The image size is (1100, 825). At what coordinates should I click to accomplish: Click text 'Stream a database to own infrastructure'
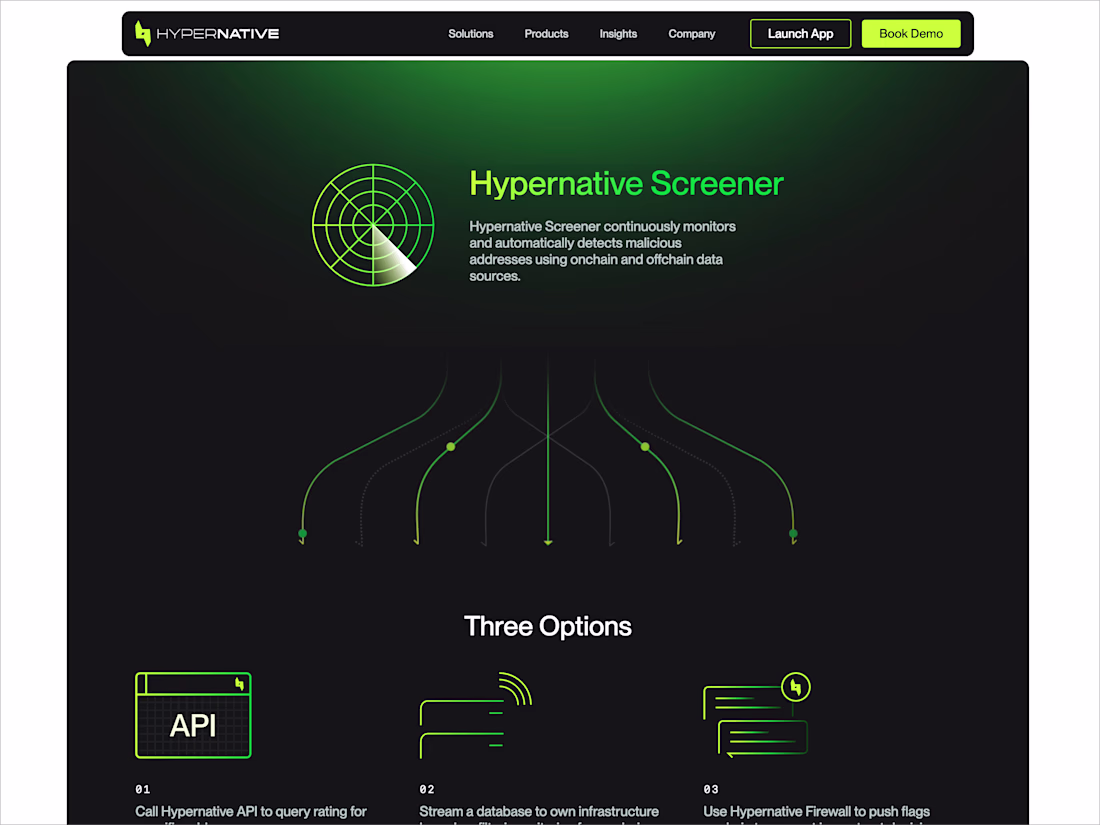pyautogui.click(x=539, y=812)
